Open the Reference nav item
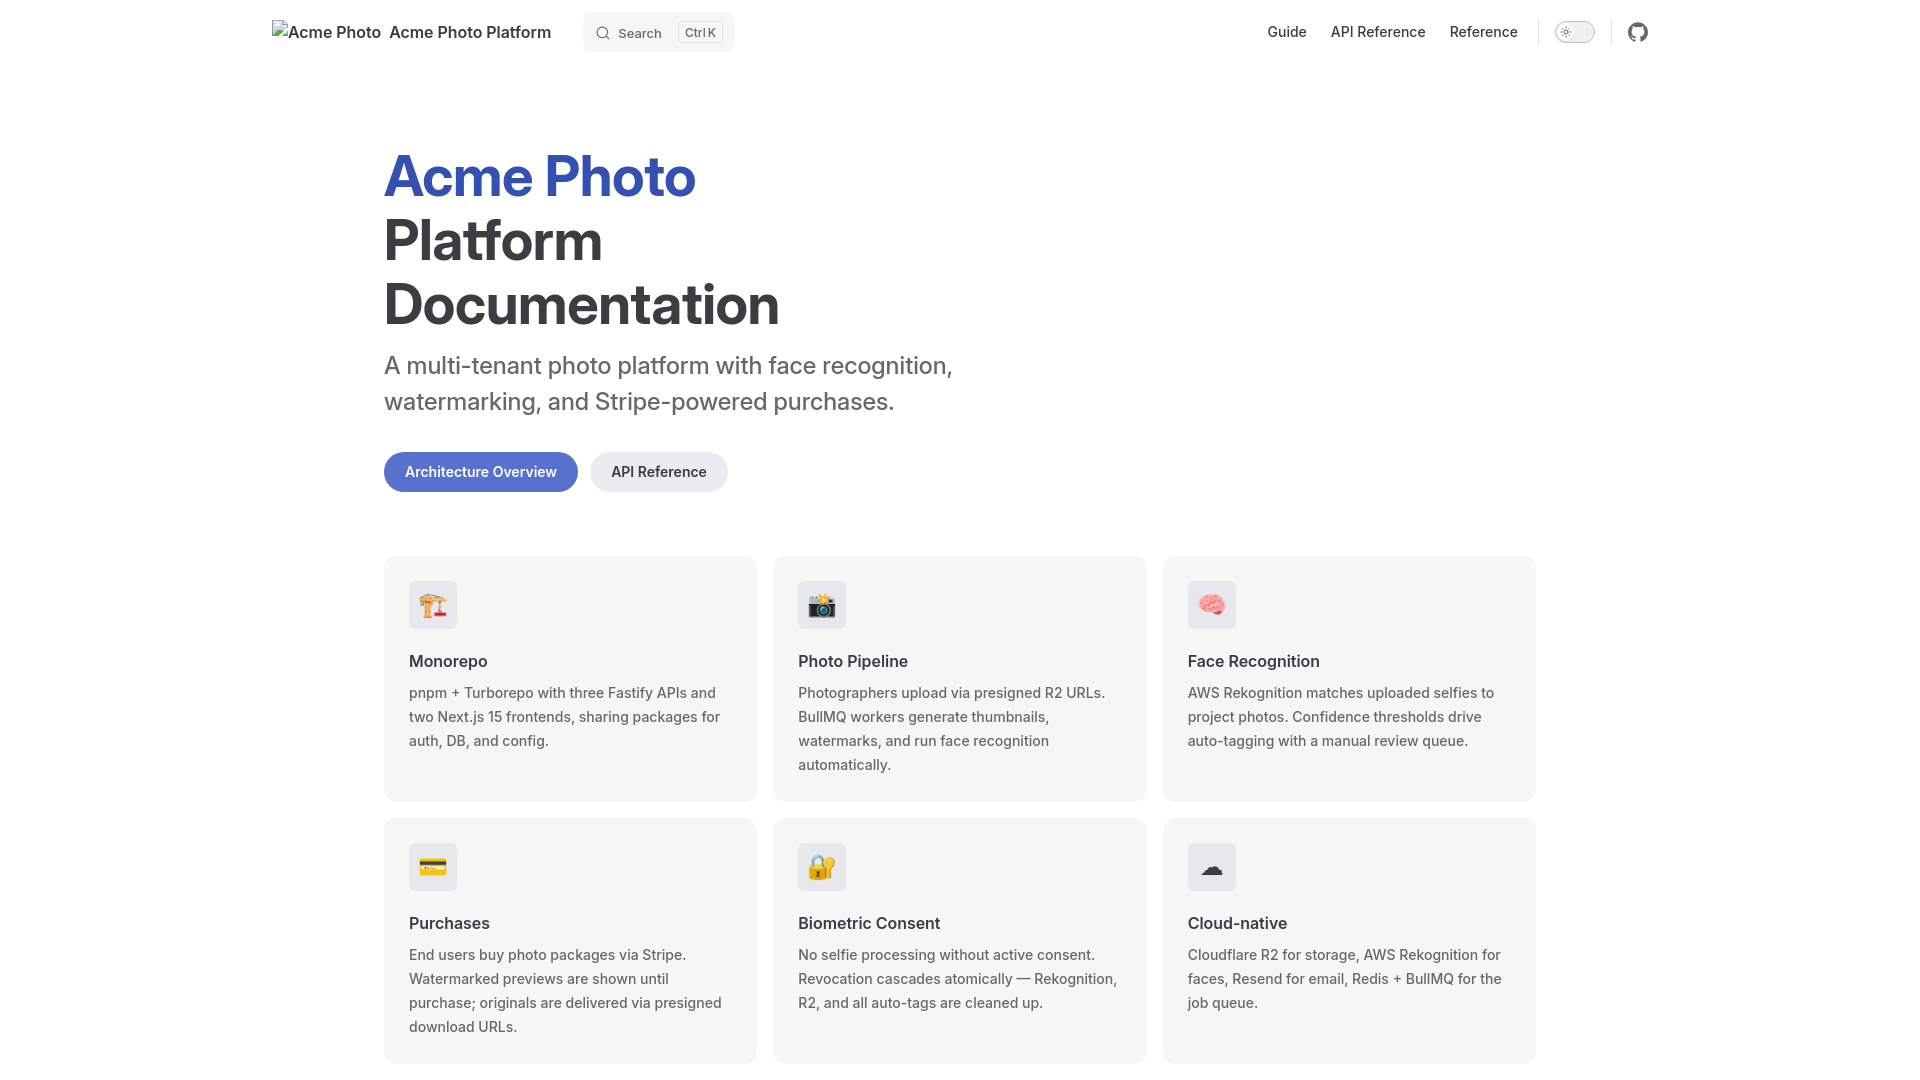 [x=1483, y=32]
